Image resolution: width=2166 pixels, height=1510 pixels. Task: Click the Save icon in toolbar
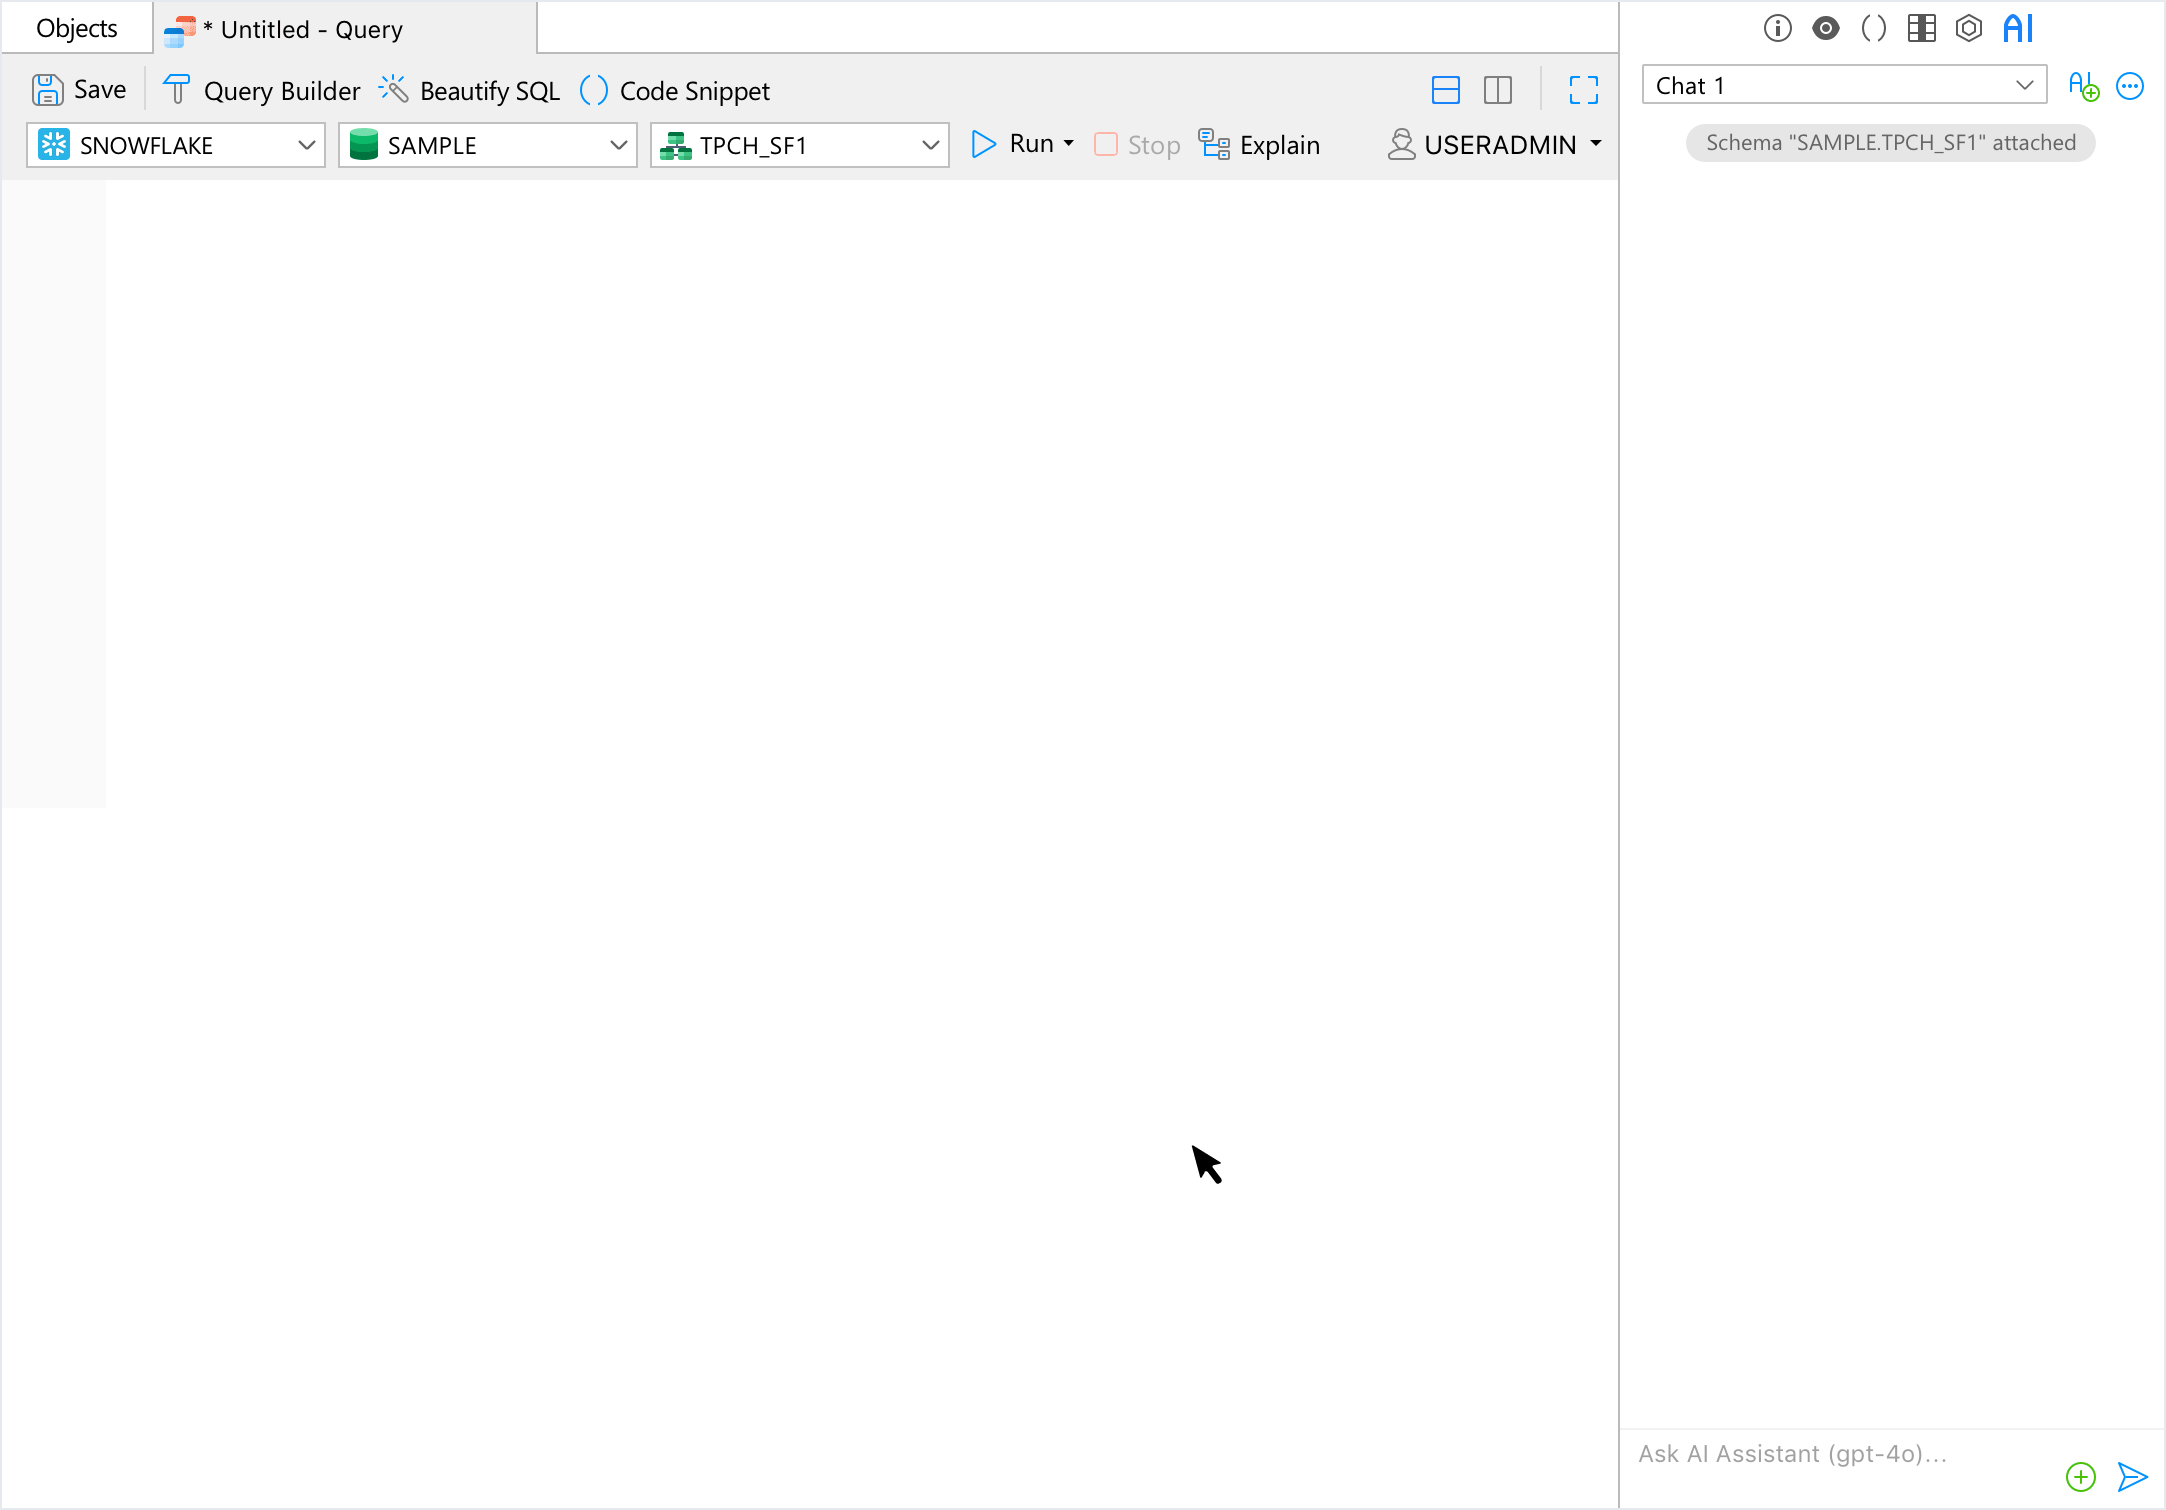point(47,90)
